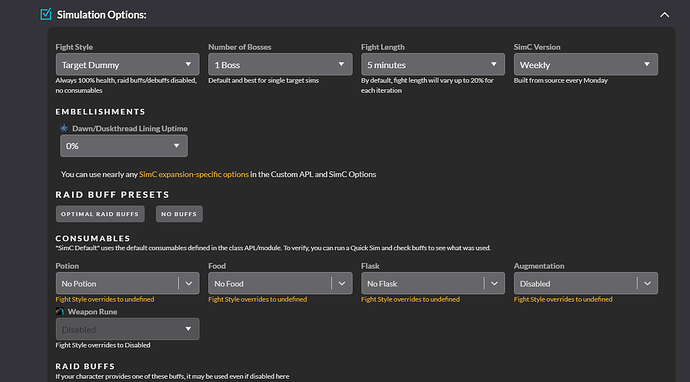The height and width of the screenshot is (382, 690).
Task: Click the Food dropdown arrow icon
Action: 342,283
